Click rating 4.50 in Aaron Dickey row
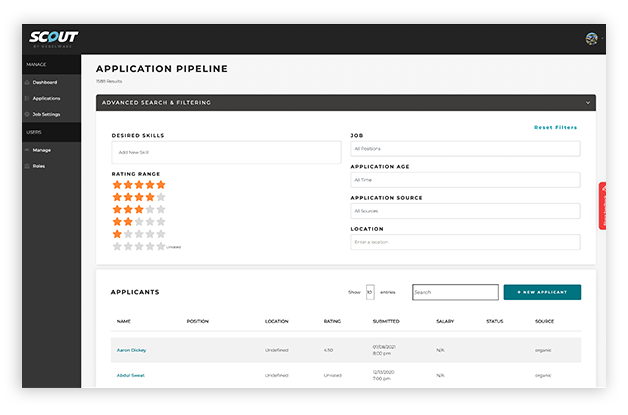This screenshot has width=628, height=415. [328, 350]
